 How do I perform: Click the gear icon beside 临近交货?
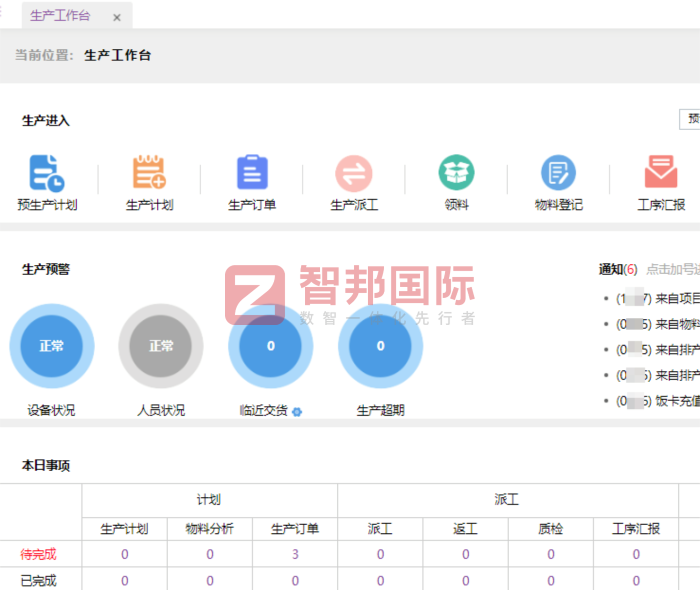click(297, 412)
